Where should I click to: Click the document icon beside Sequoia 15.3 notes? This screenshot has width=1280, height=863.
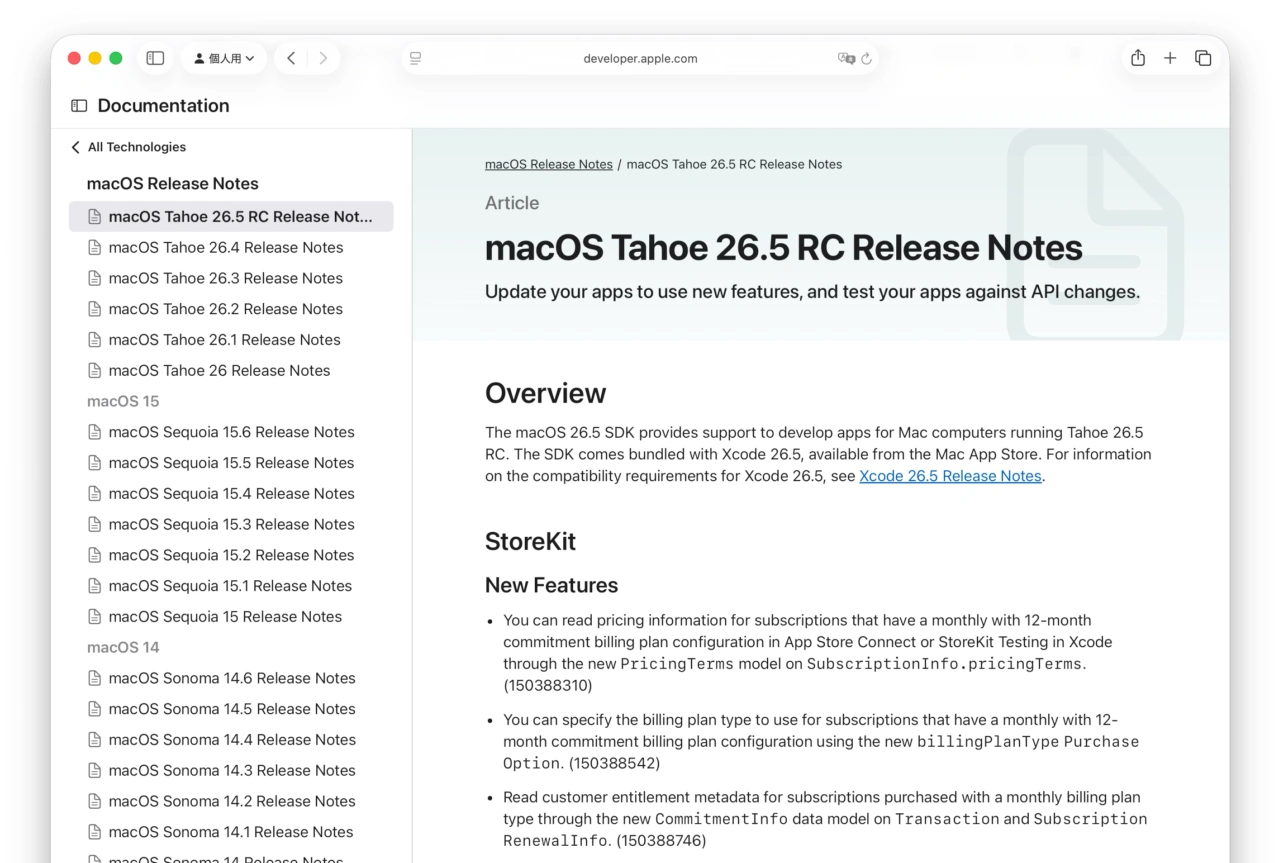pos(95,524)
